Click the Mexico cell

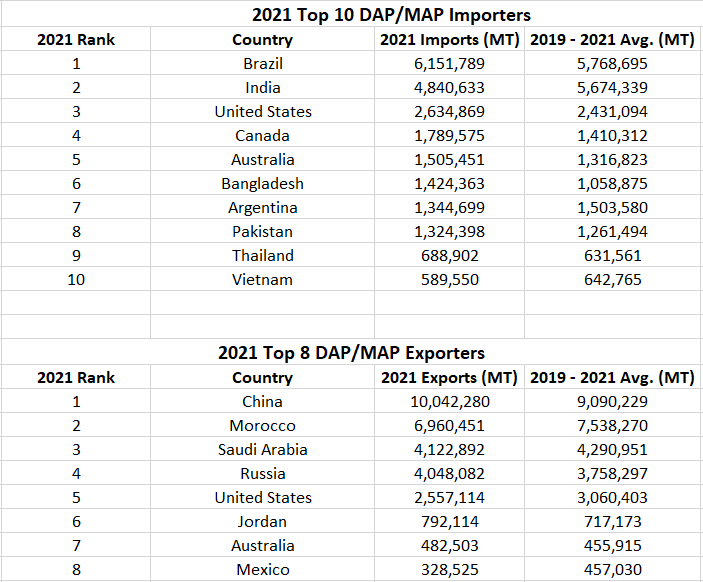(263, 569)
